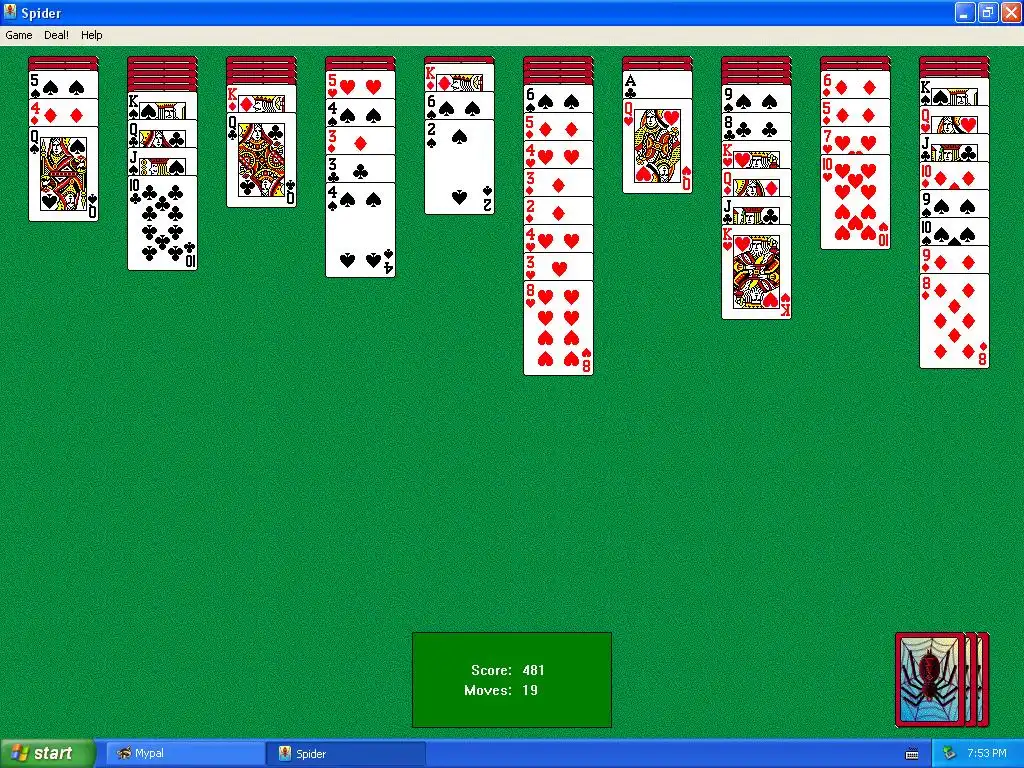Click the Score and Moves box for a hint

pyautogui.click(x=512, y=680)
